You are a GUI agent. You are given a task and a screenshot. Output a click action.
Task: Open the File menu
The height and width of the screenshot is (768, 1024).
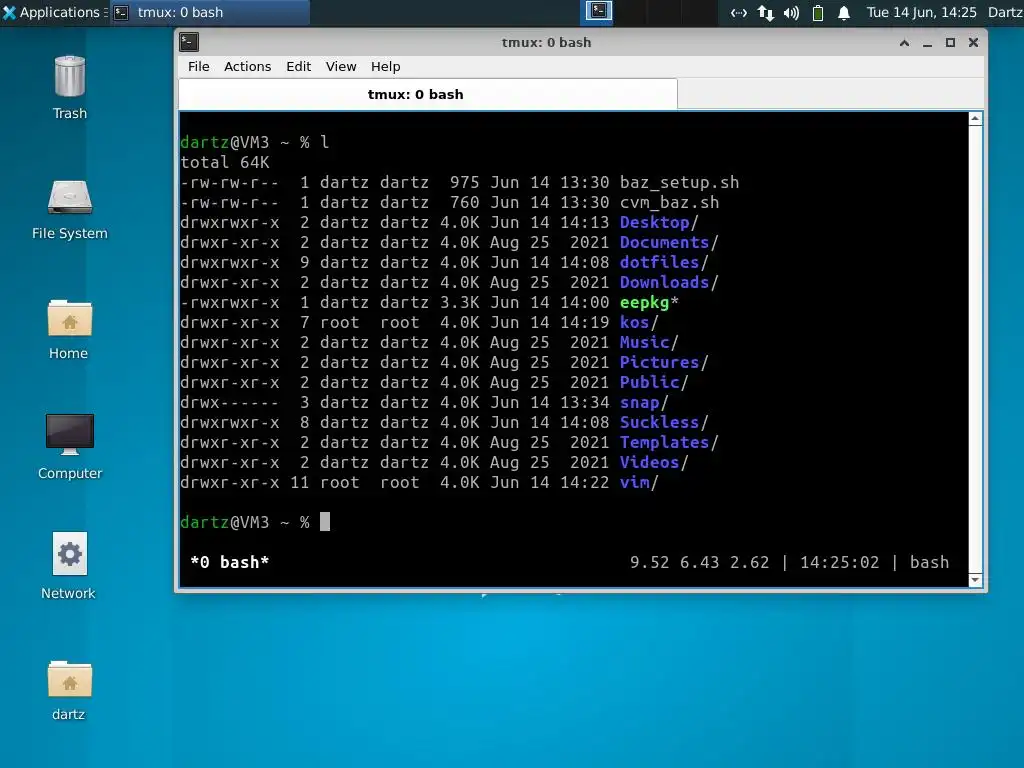199,67
